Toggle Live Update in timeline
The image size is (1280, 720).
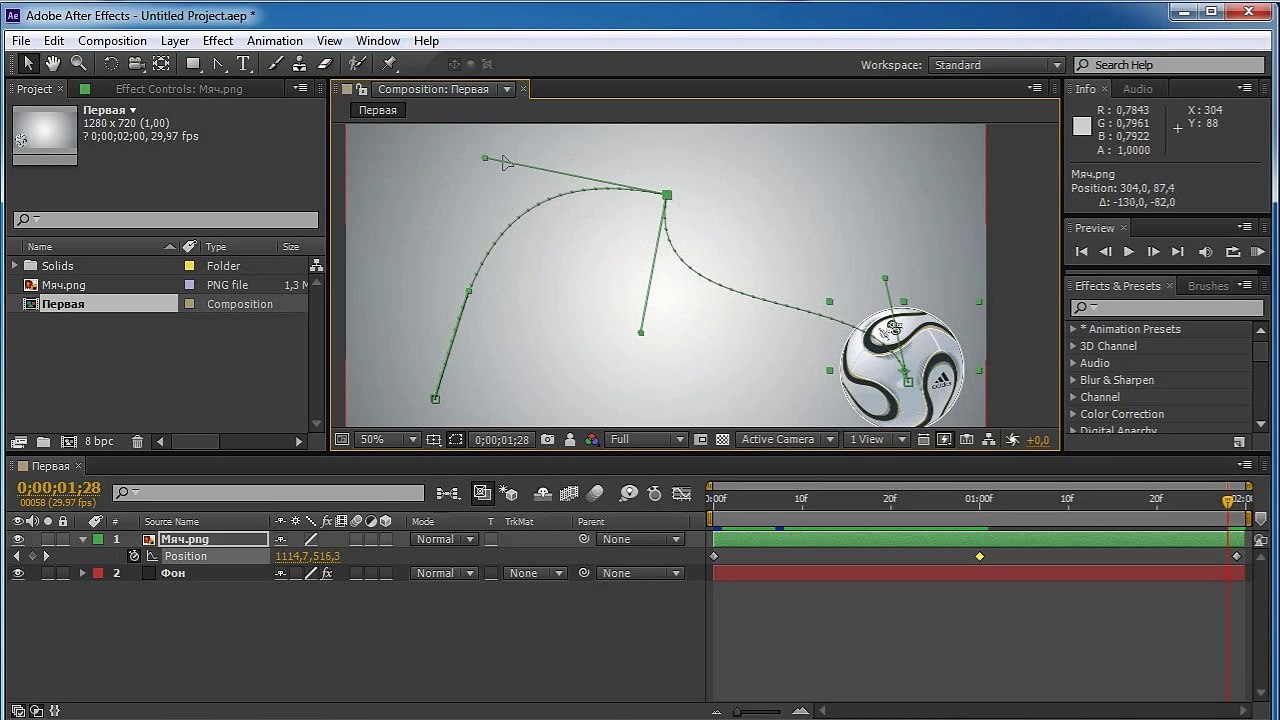point(483,493)
